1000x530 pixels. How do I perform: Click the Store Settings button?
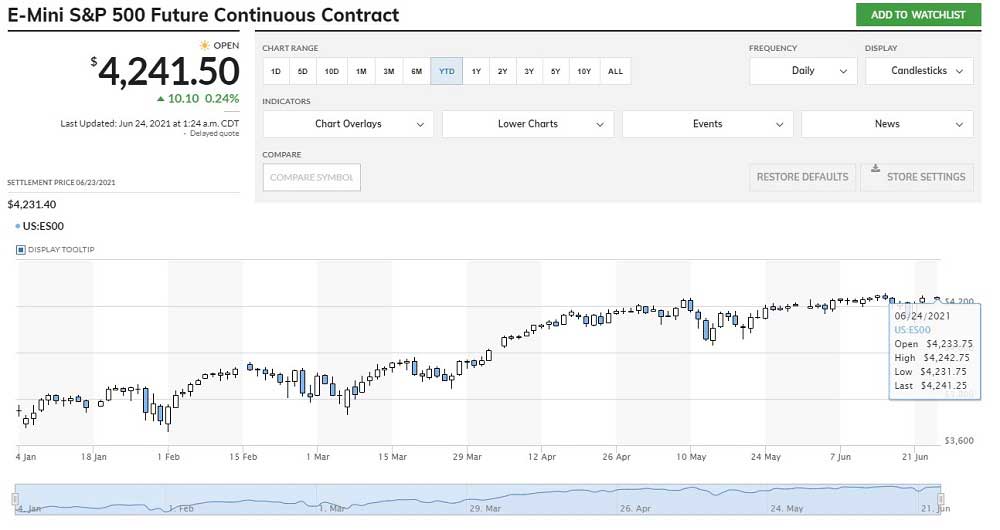(918, 177)
